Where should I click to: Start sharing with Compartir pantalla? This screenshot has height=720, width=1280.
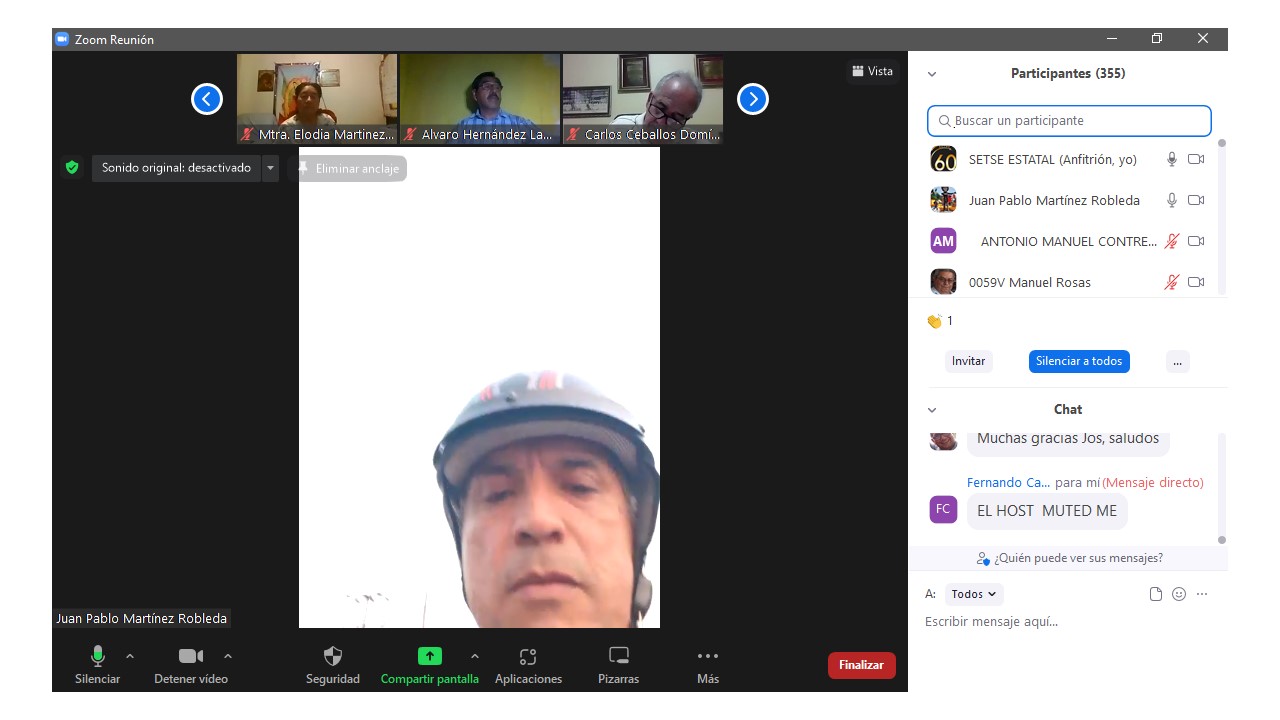point(429,665)
